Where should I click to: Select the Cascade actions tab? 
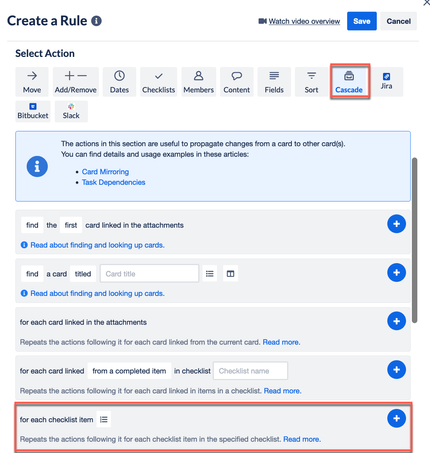tap(349, 82)
